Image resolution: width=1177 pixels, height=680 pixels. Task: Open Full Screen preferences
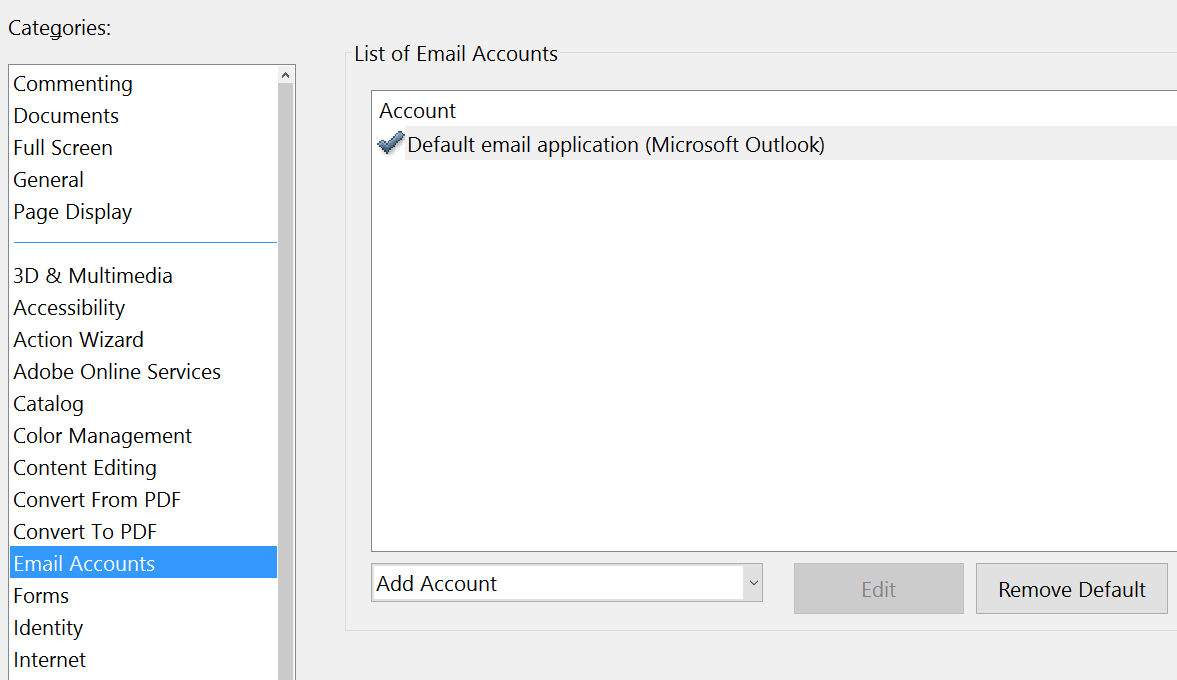(x=62, y=148)
